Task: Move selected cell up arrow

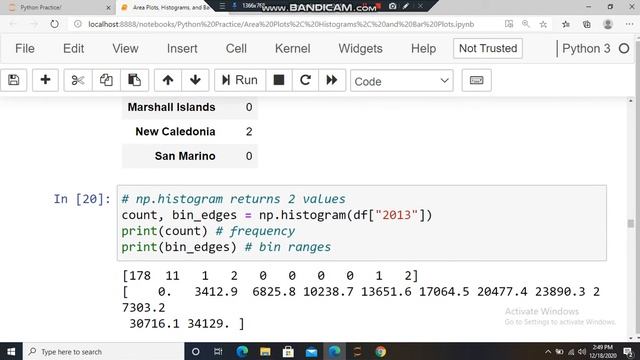Action: coord(168,80)
